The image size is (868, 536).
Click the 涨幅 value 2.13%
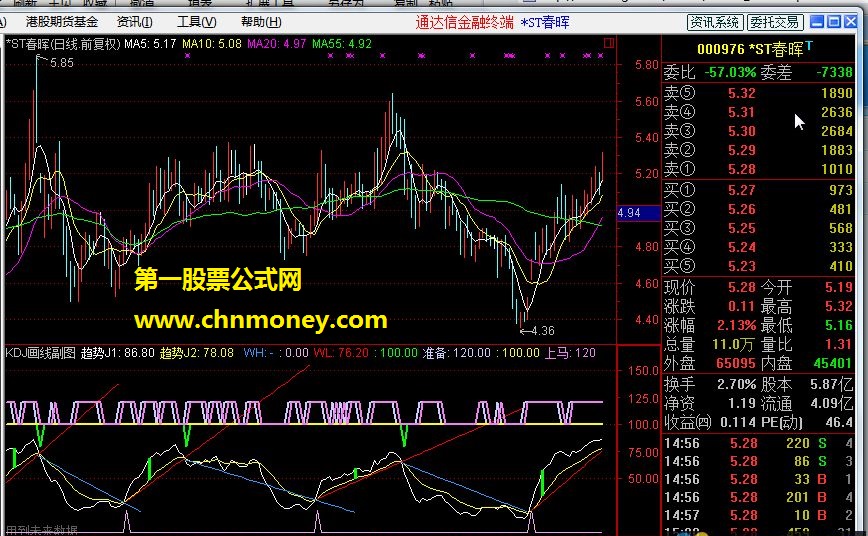click(737, 325)
